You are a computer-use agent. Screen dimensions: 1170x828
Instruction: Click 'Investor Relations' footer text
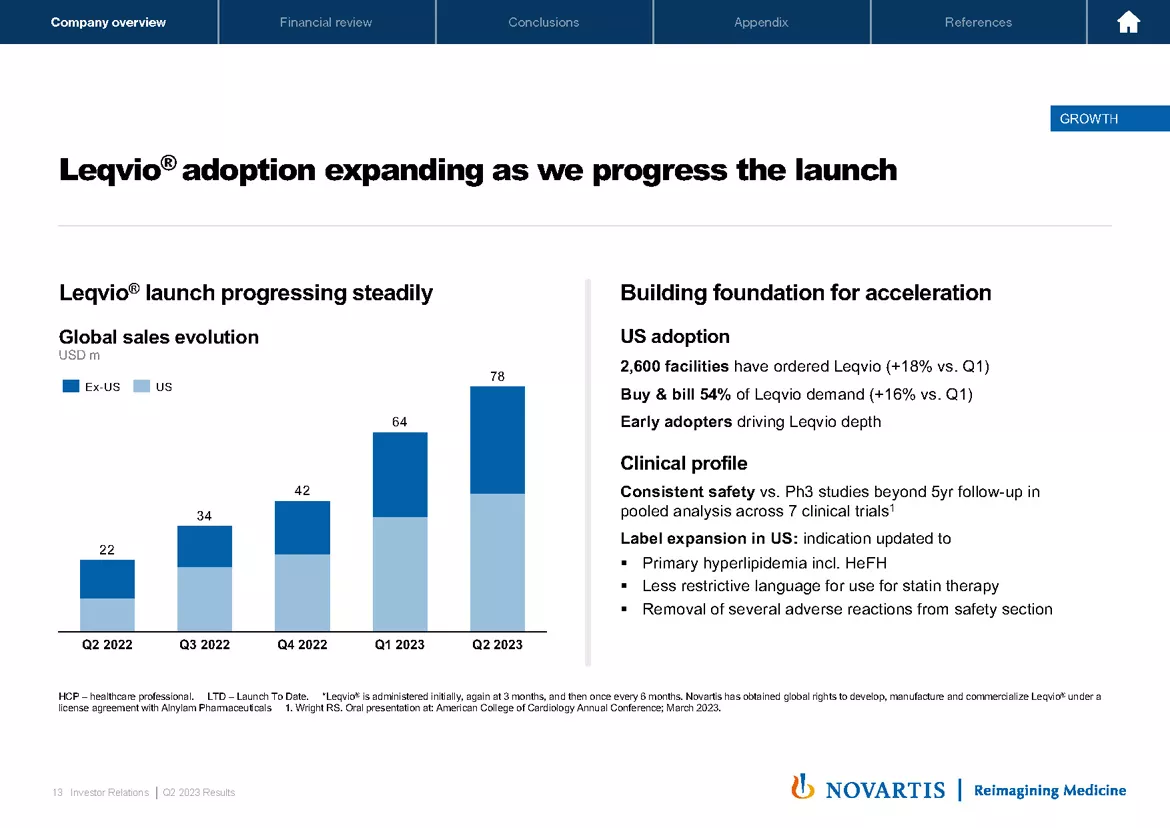(110, 792)
